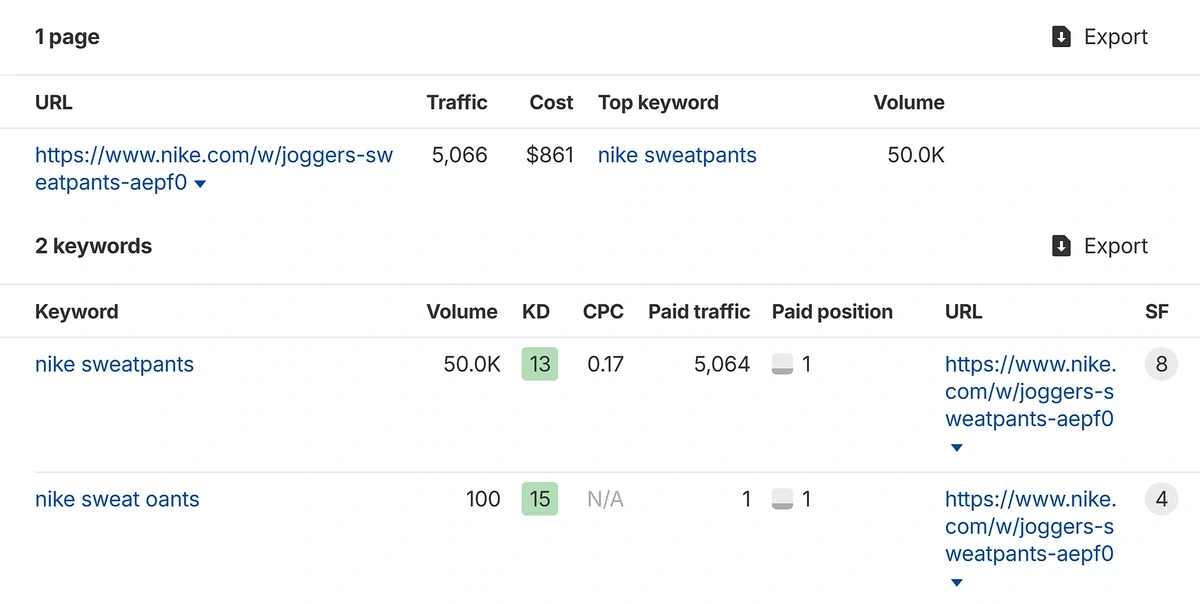Open SERP features badge showing 8
Viewport: 1200px width, 604px height.
[1161, 364]
